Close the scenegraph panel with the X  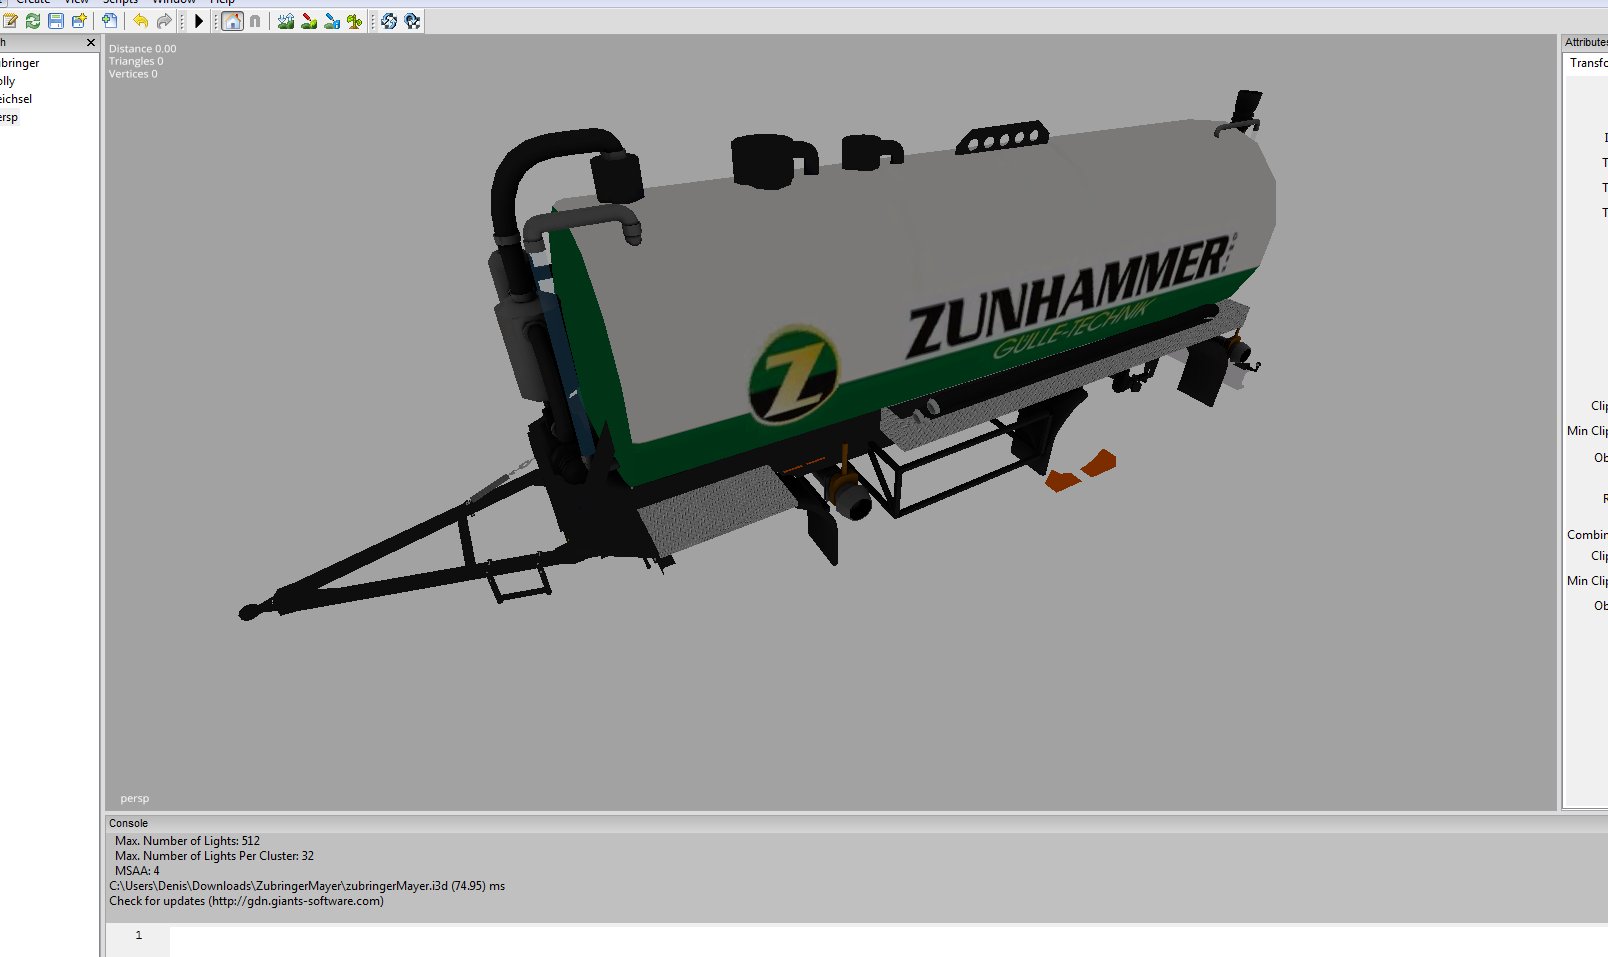[91, 43]
